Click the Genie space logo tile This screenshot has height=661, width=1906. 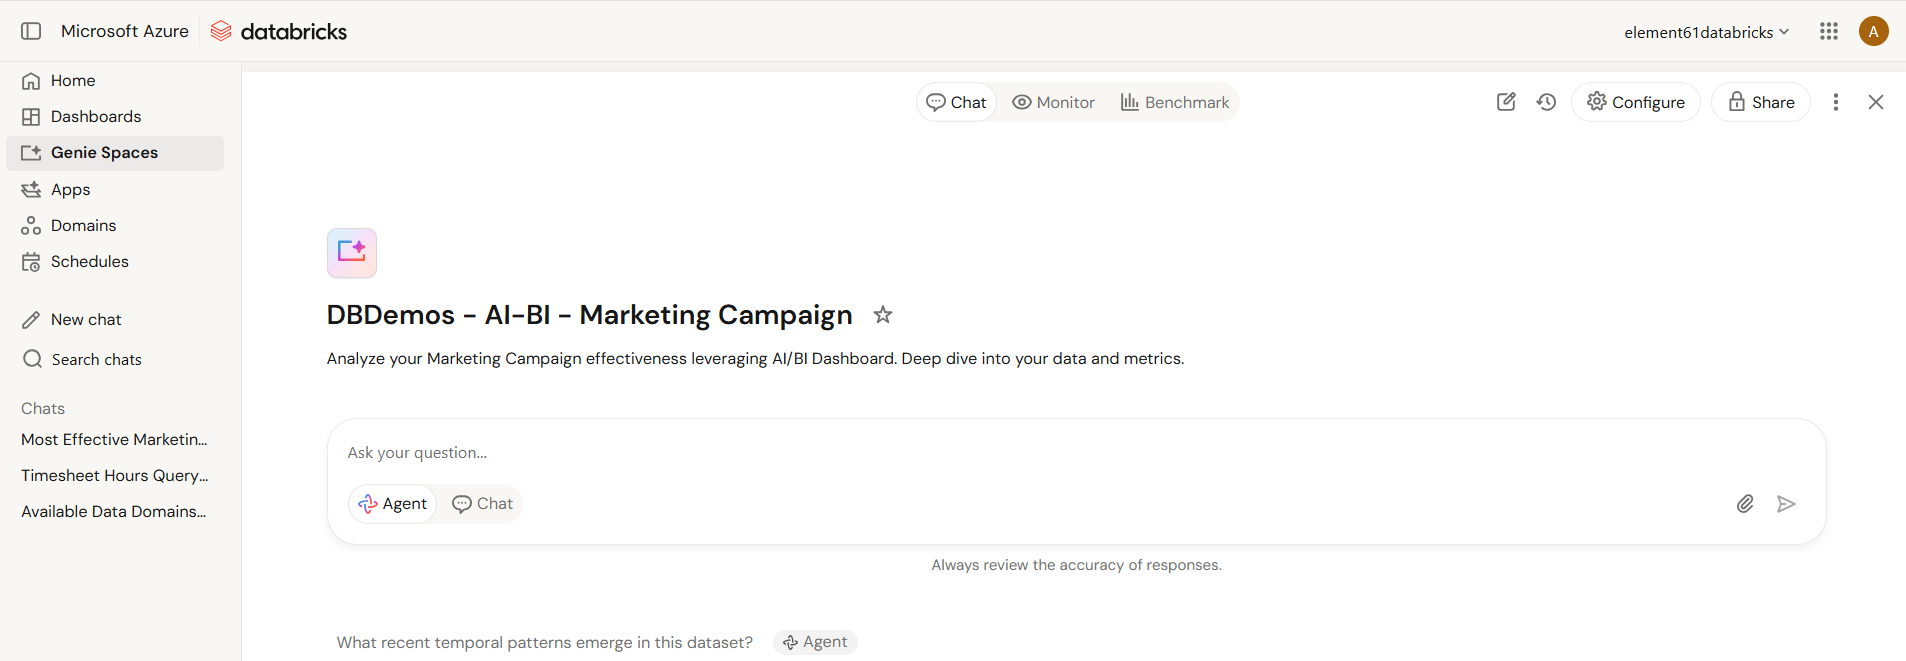click(352, 253)
